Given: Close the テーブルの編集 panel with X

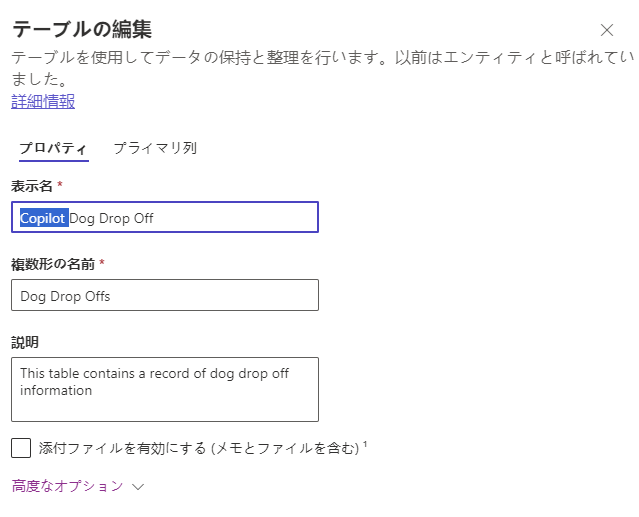Looking at the screenshot, I should (x=607, y=30).
